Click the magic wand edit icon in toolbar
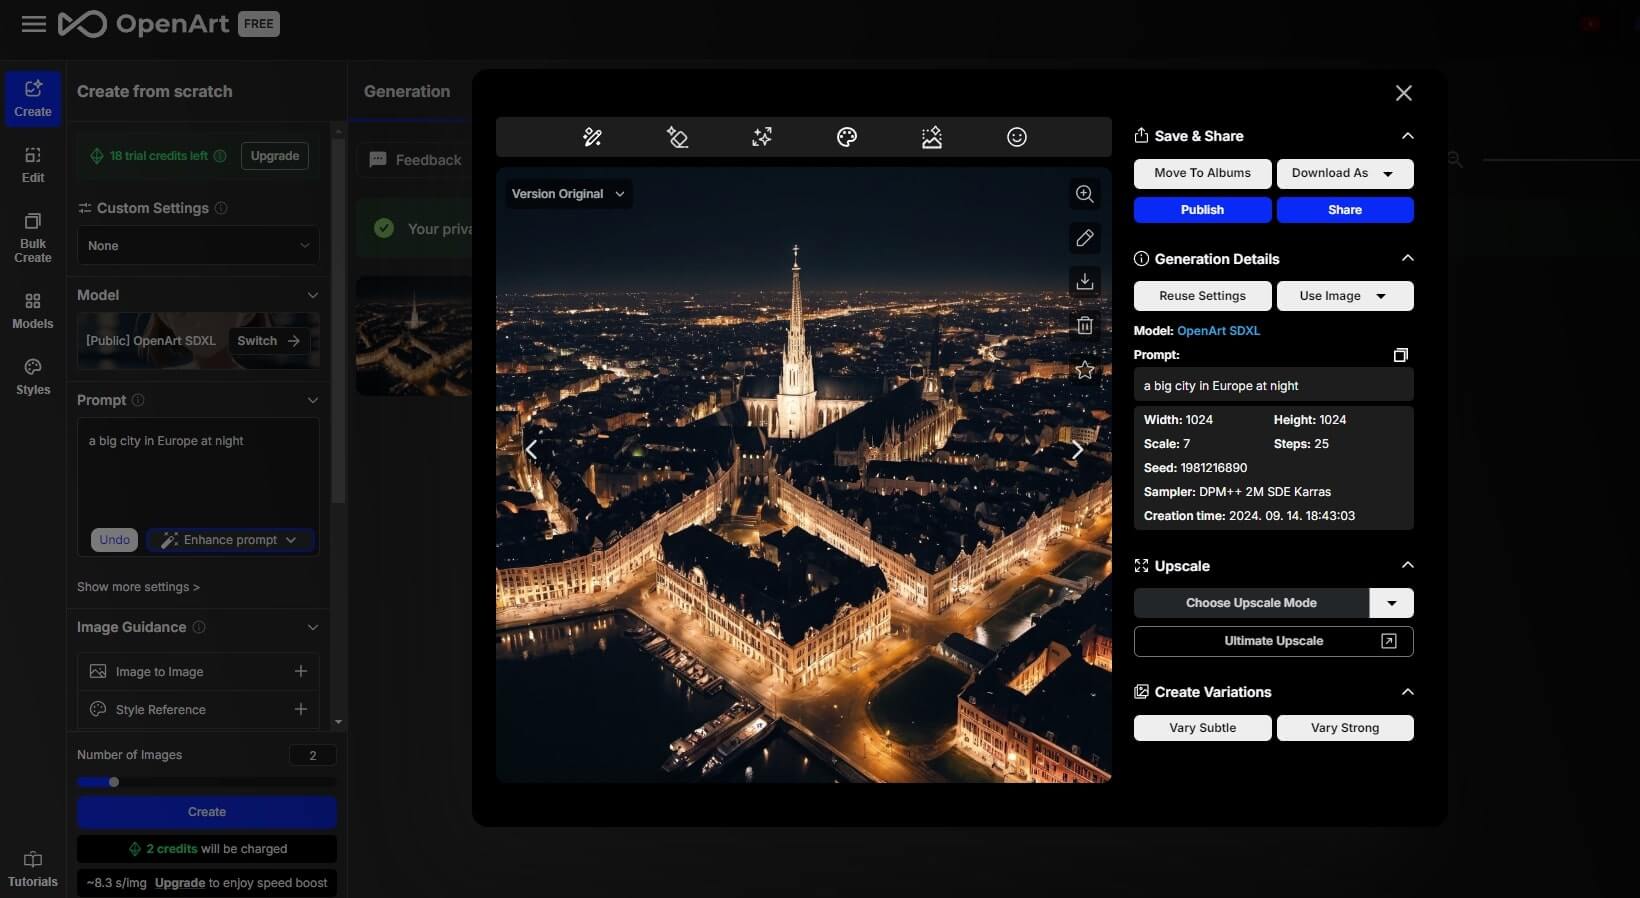Viewport: 1640px width, 898px height. [x=592, y=137]
